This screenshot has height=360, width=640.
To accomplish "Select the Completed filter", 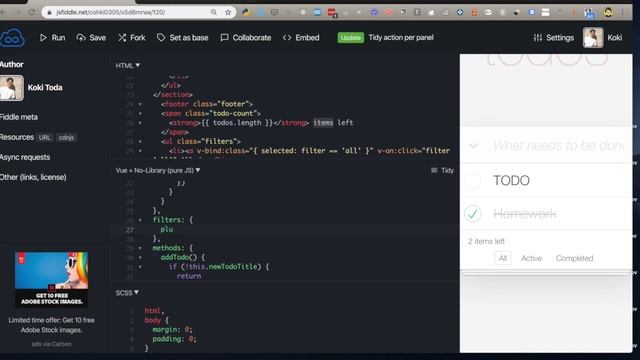I will click(574, 258).
